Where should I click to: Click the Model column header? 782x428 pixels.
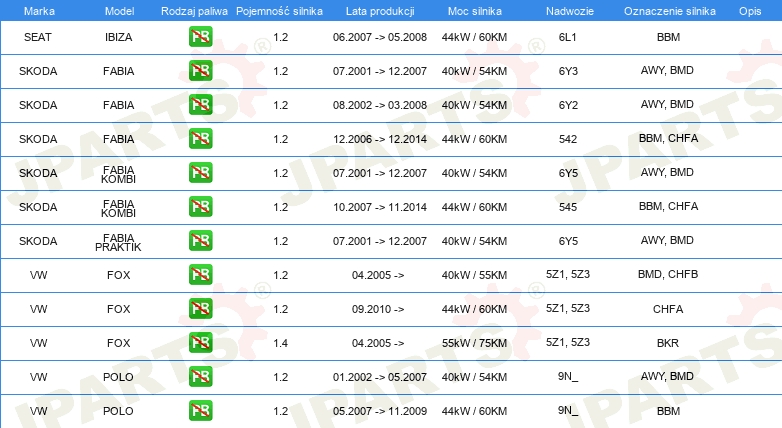[119, 11]
